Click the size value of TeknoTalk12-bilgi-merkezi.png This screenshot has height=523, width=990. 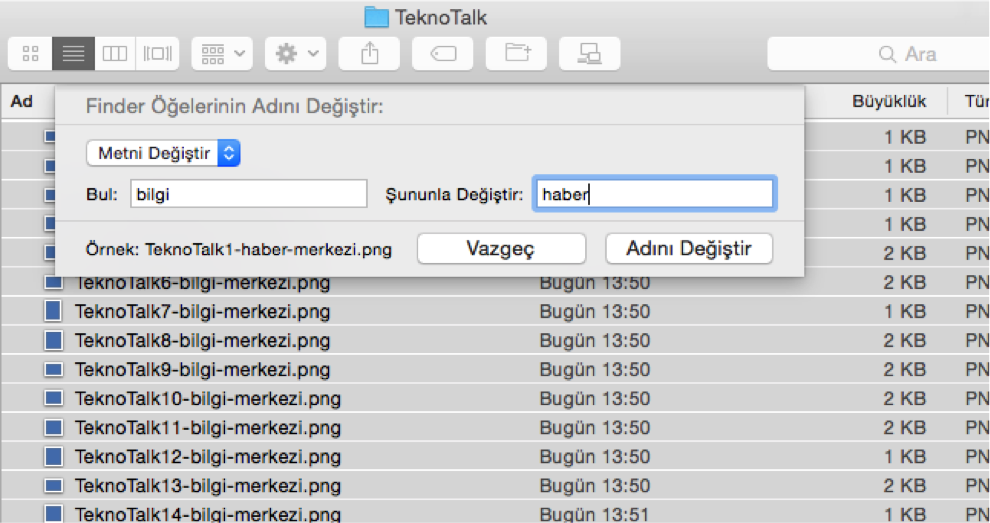(904, 457)
